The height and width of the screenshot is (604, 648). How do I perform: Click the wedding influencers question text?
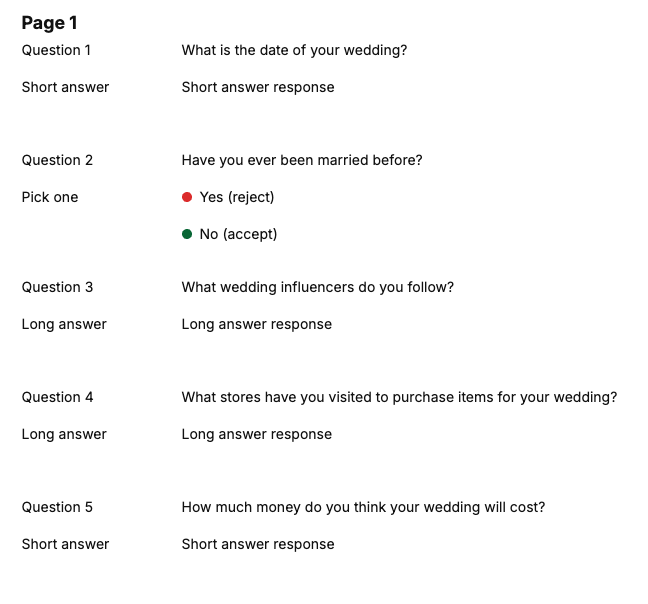(x=318, y=287)
